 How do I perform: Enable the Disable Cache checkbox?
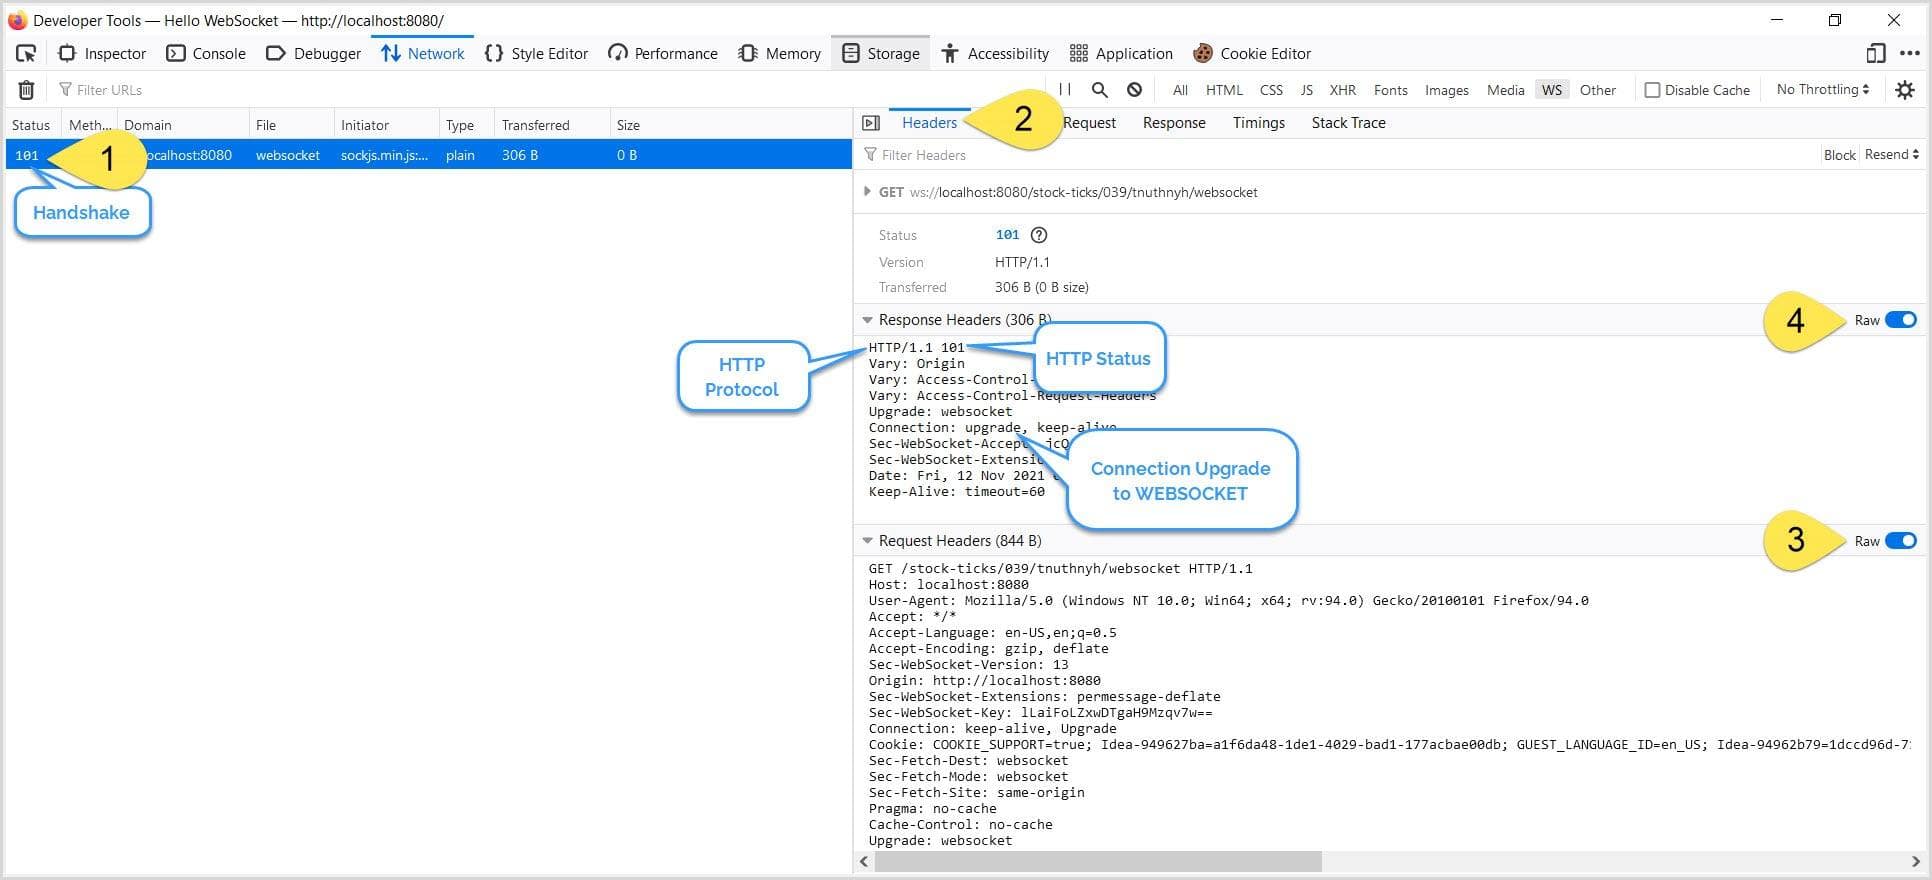coord(1652,90)
